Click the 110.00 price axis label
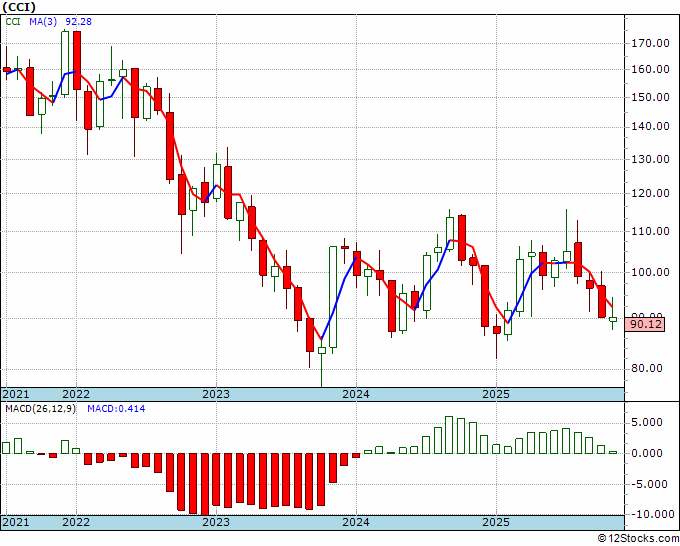 click(650, 231)
